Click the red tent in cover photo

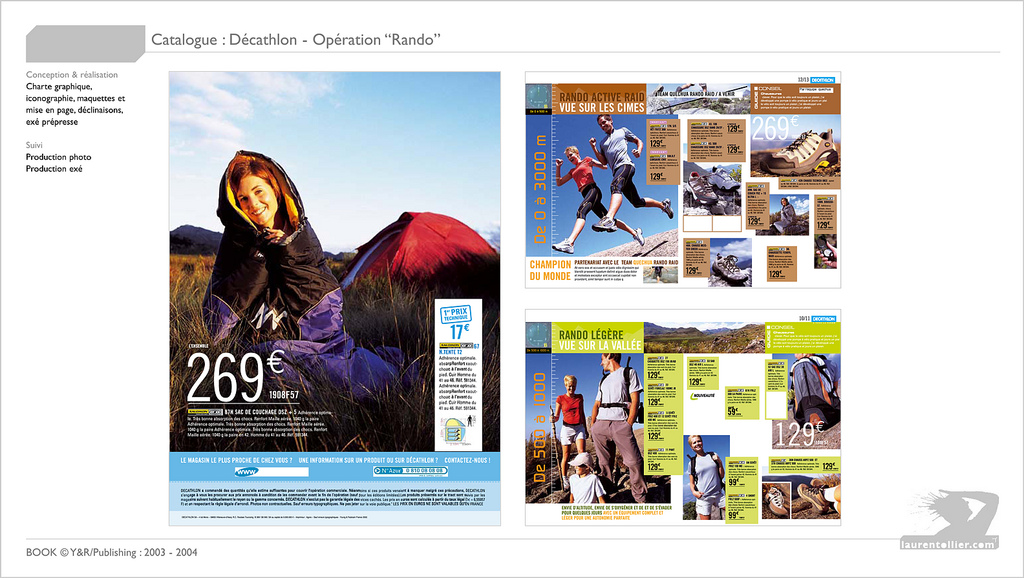coord(422,251)
